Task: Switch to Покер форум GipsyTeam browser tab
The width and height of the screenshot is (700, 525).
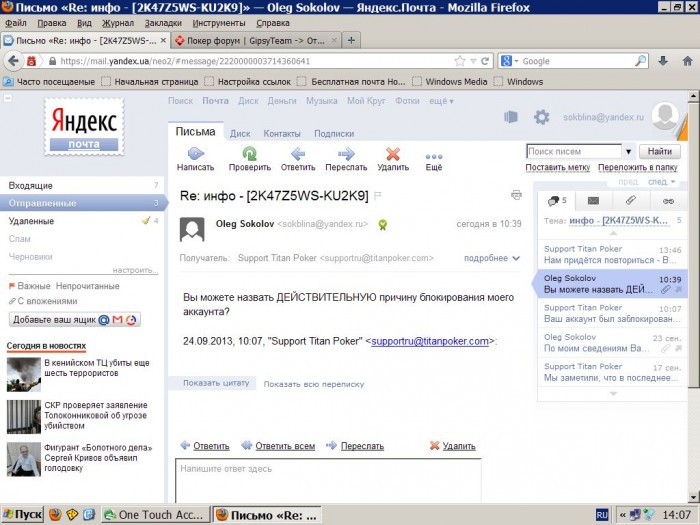Action: (x=256, y=41)
